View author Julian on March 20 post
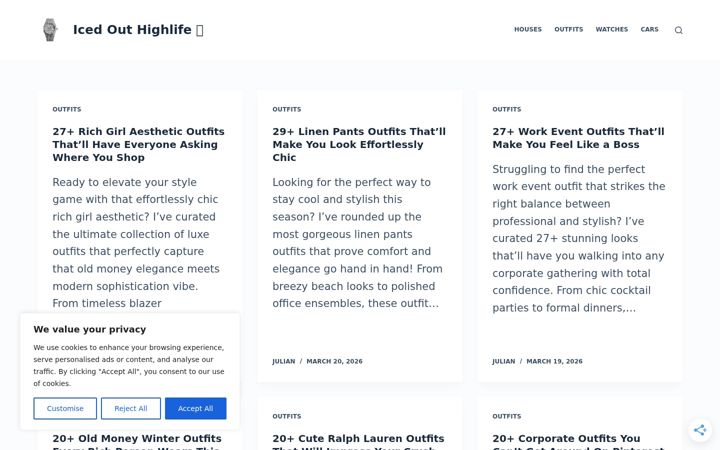Viewport: 720px width, 450px height. point(284,361)
